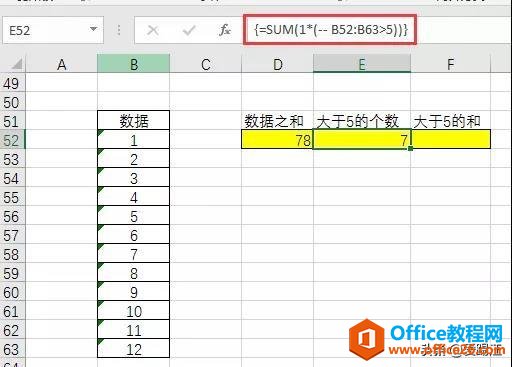
Task: Click the 数据之和 label cell
Action: 277,121
